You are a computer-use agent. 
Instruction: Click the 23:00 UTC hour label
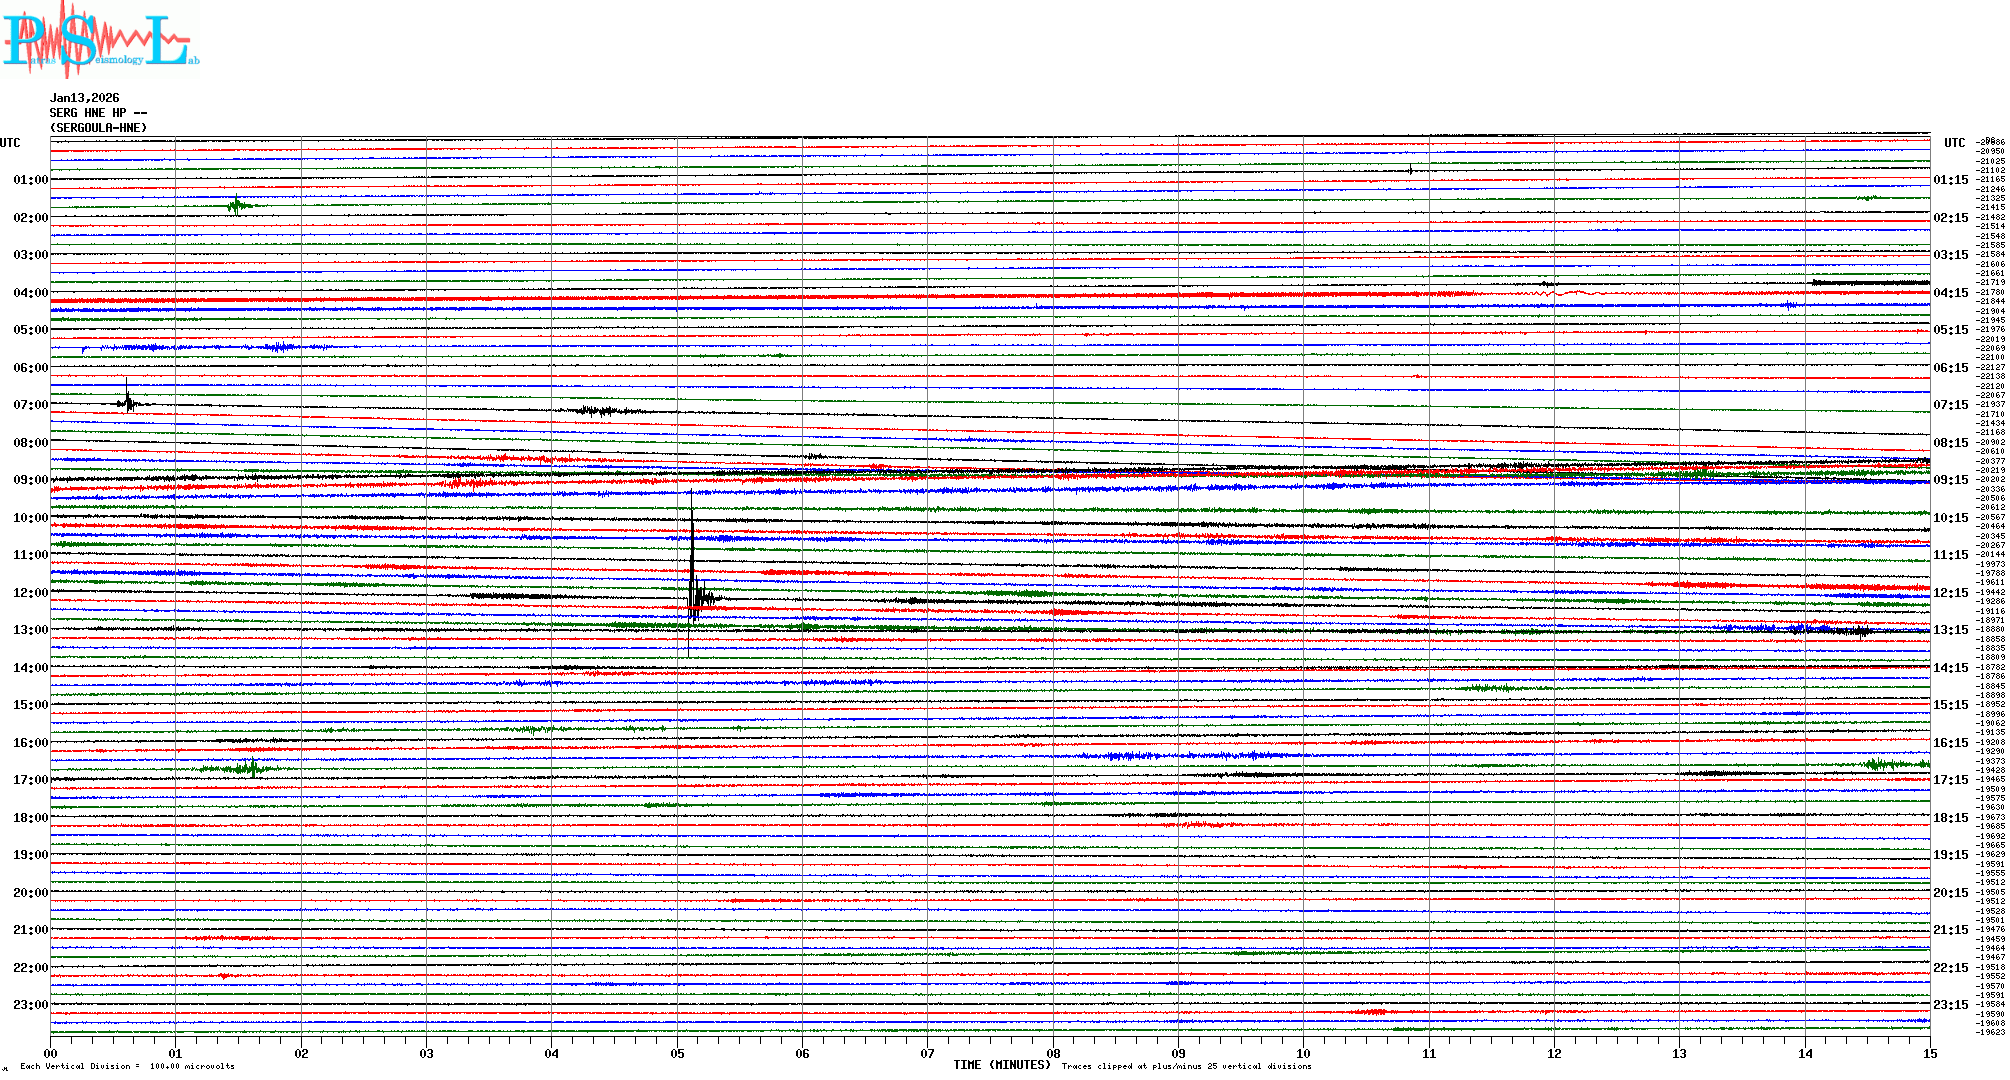coord(30,1005)
